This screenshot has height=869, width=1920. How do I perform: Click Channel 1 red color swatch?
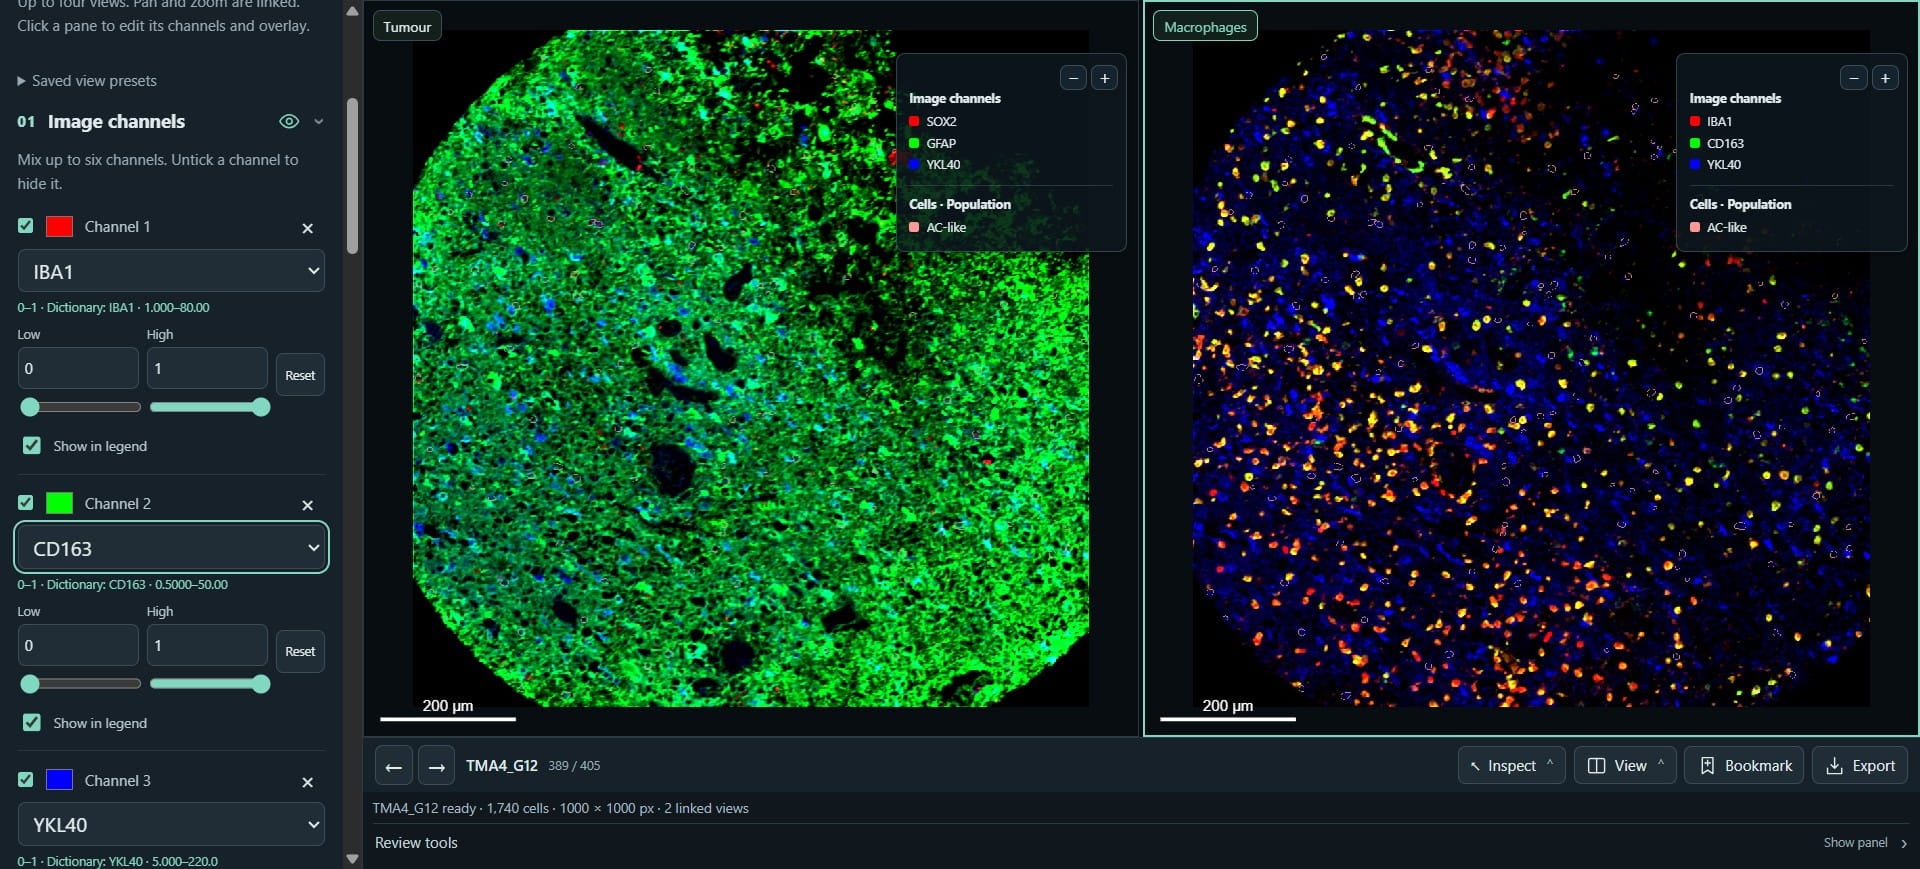59,226
